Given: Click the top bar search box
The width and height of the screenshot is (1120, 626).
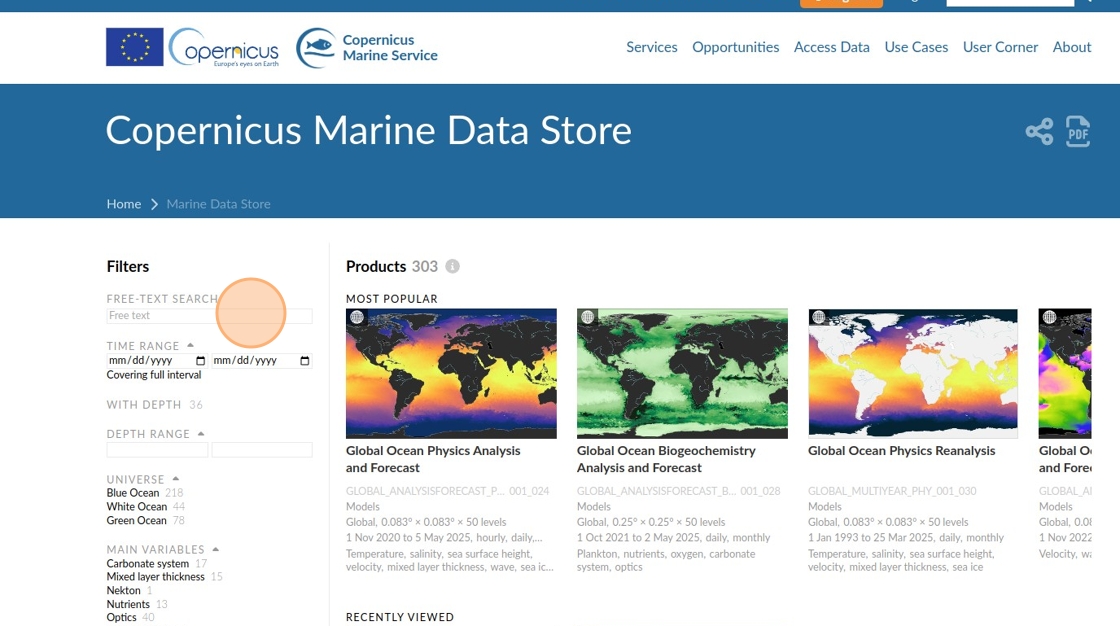Looking at the screenshot, I should coord(1010,3).
